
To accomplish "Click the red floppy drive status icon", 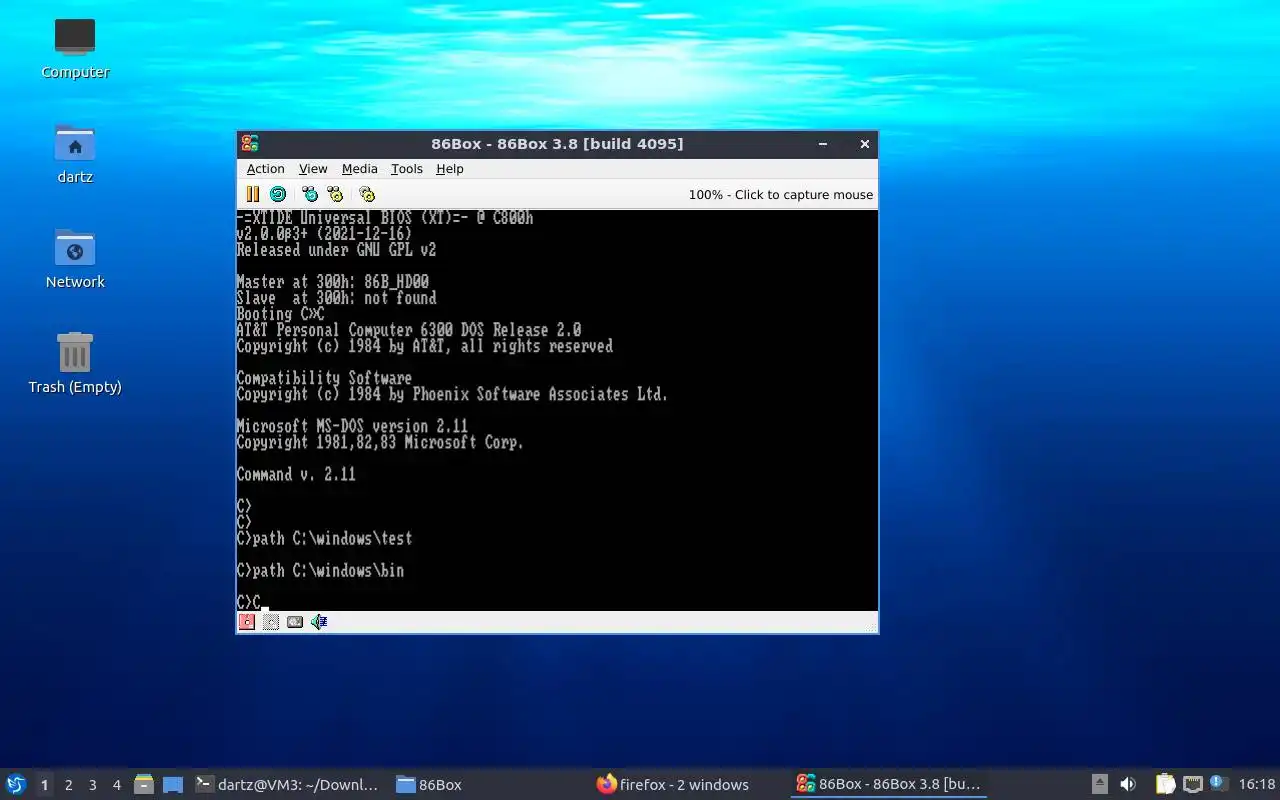I will pos(247,622).
